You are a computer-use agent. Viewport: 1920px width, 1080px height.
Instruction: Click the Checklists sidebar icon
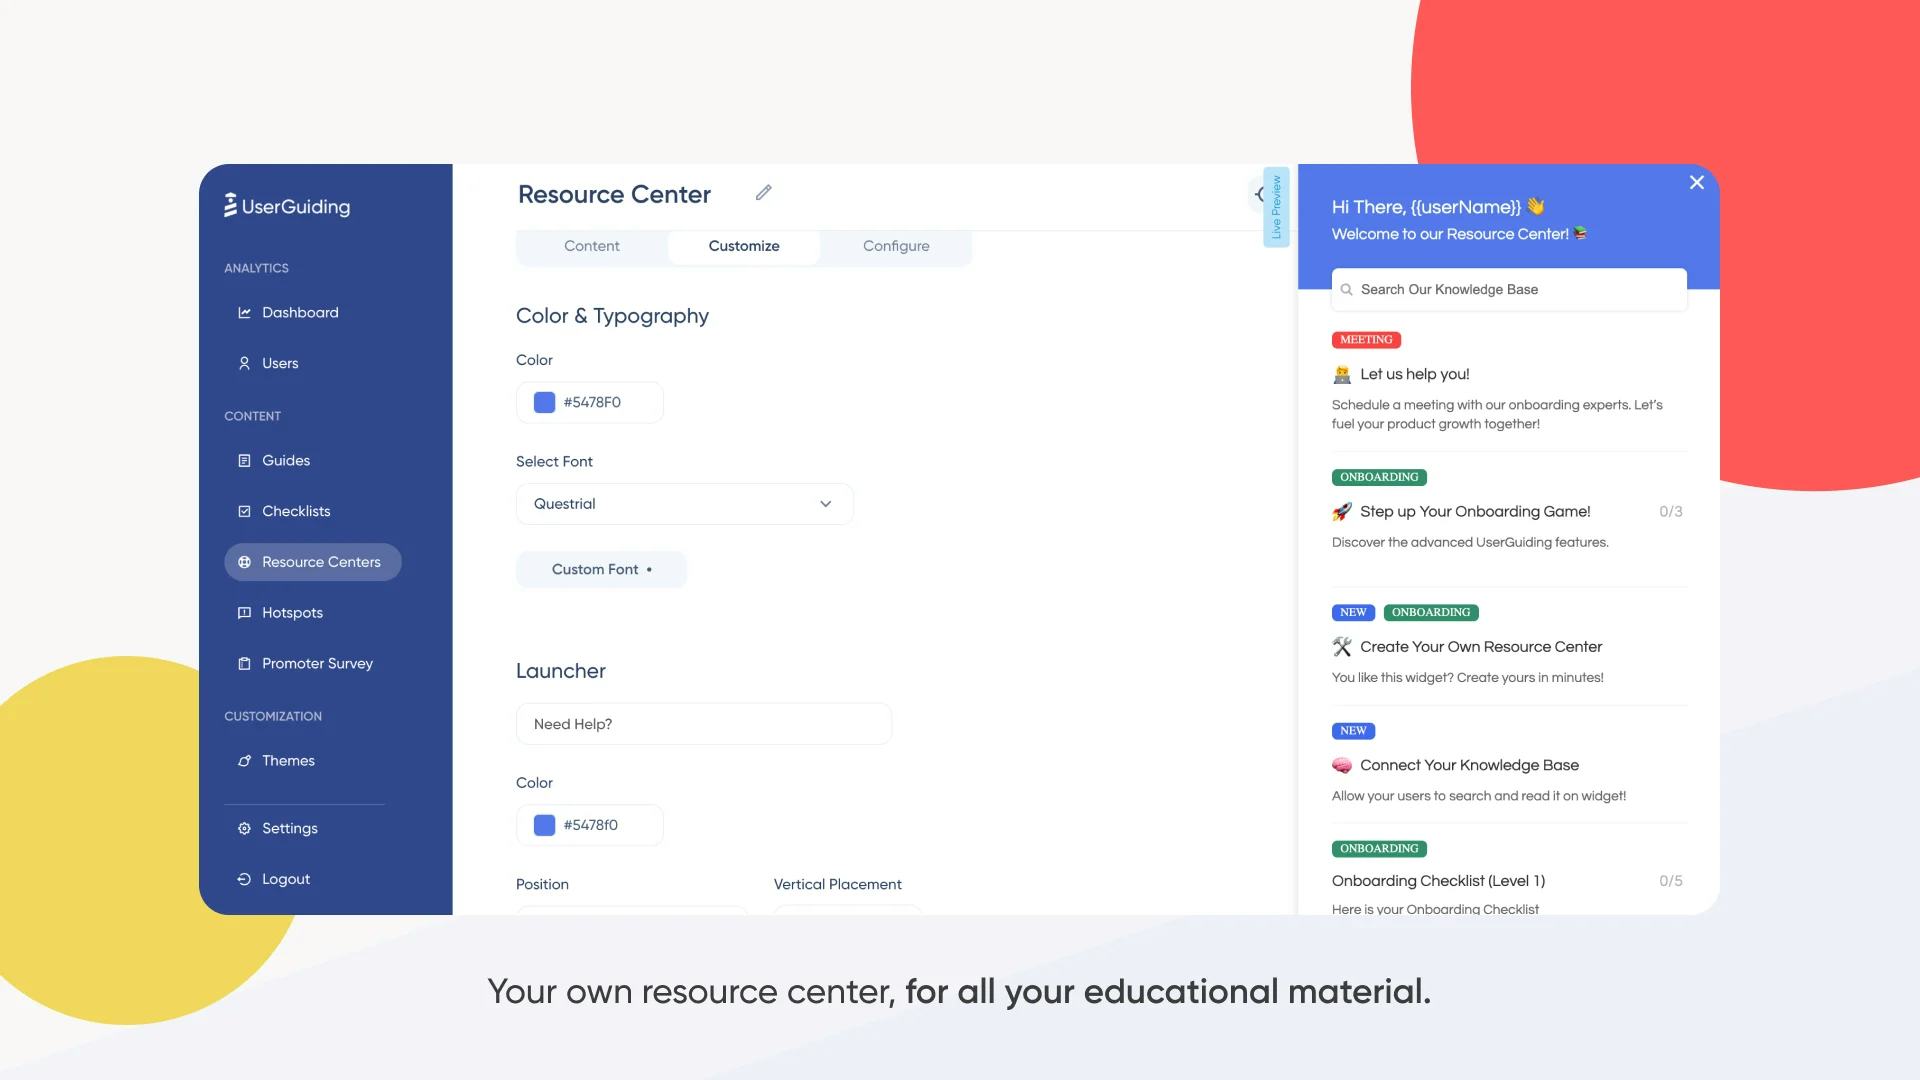244,510
